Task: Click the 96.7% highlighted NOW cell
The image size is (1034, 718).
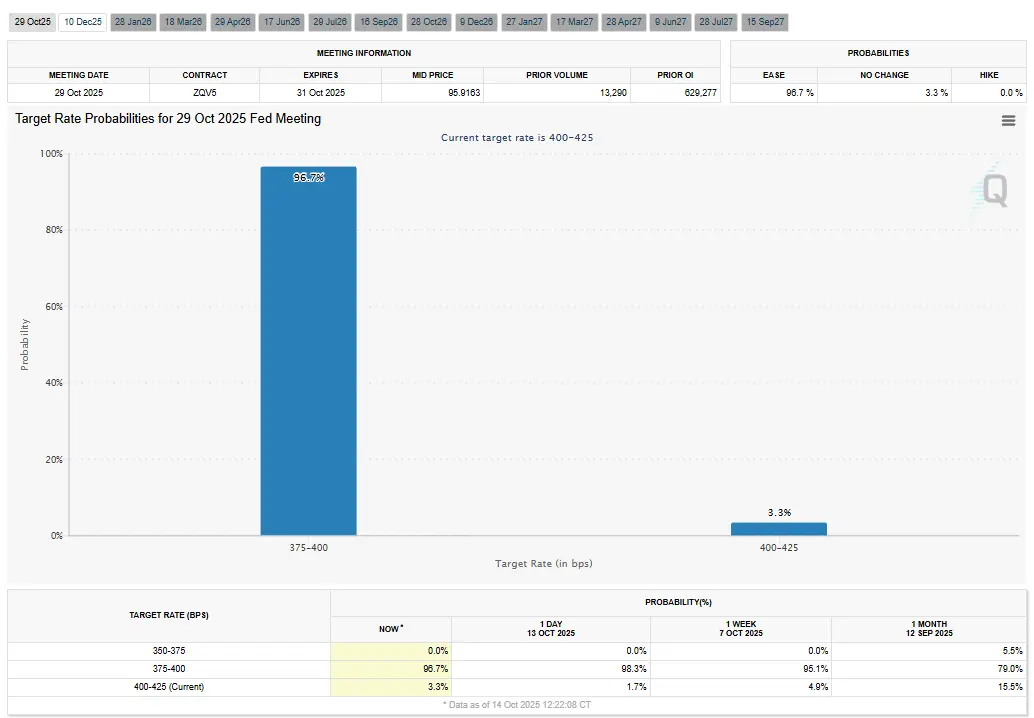Action: pos(391,669)
